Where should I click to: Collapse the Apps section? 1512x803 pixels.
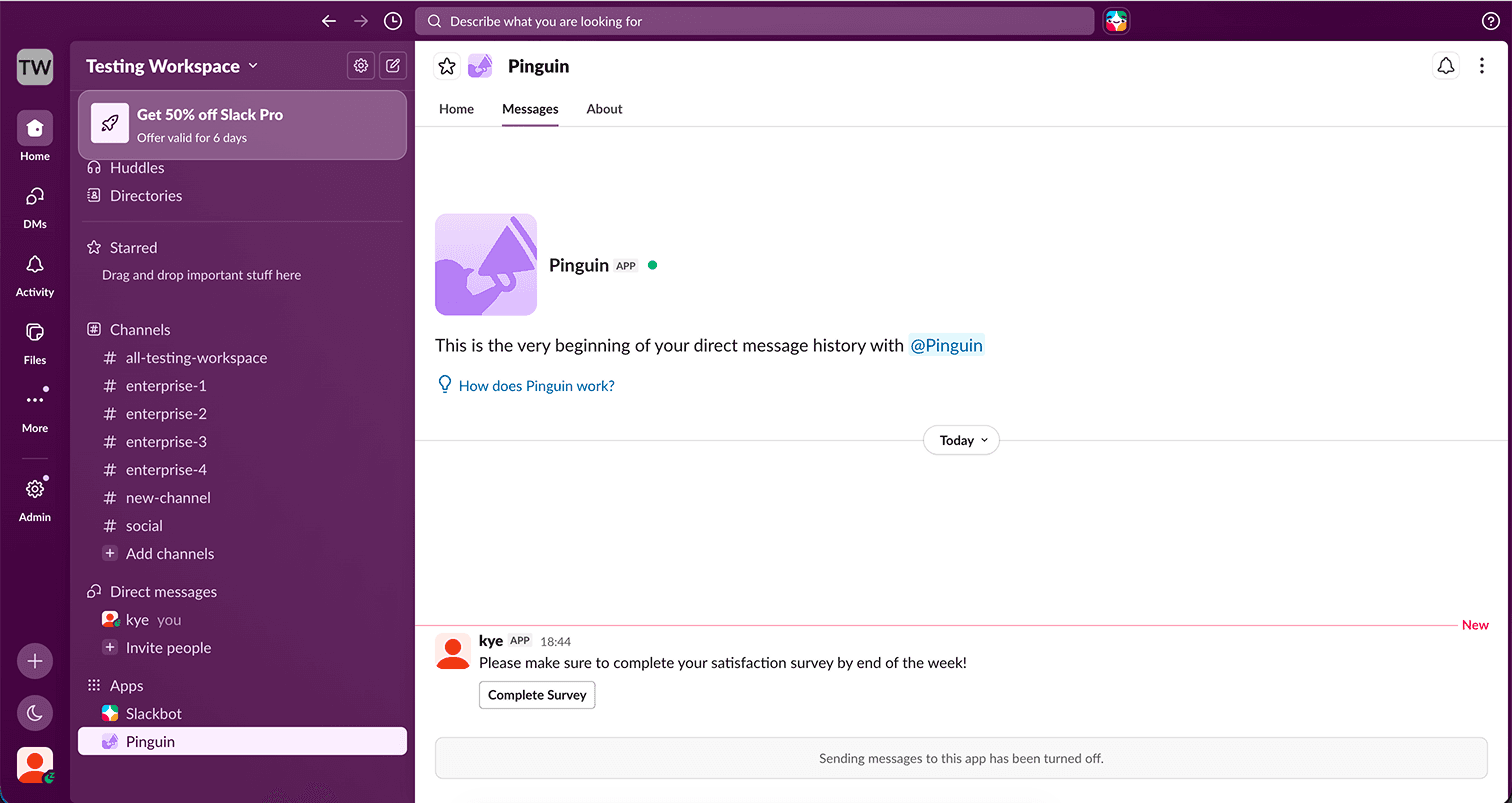click(126, 686)
